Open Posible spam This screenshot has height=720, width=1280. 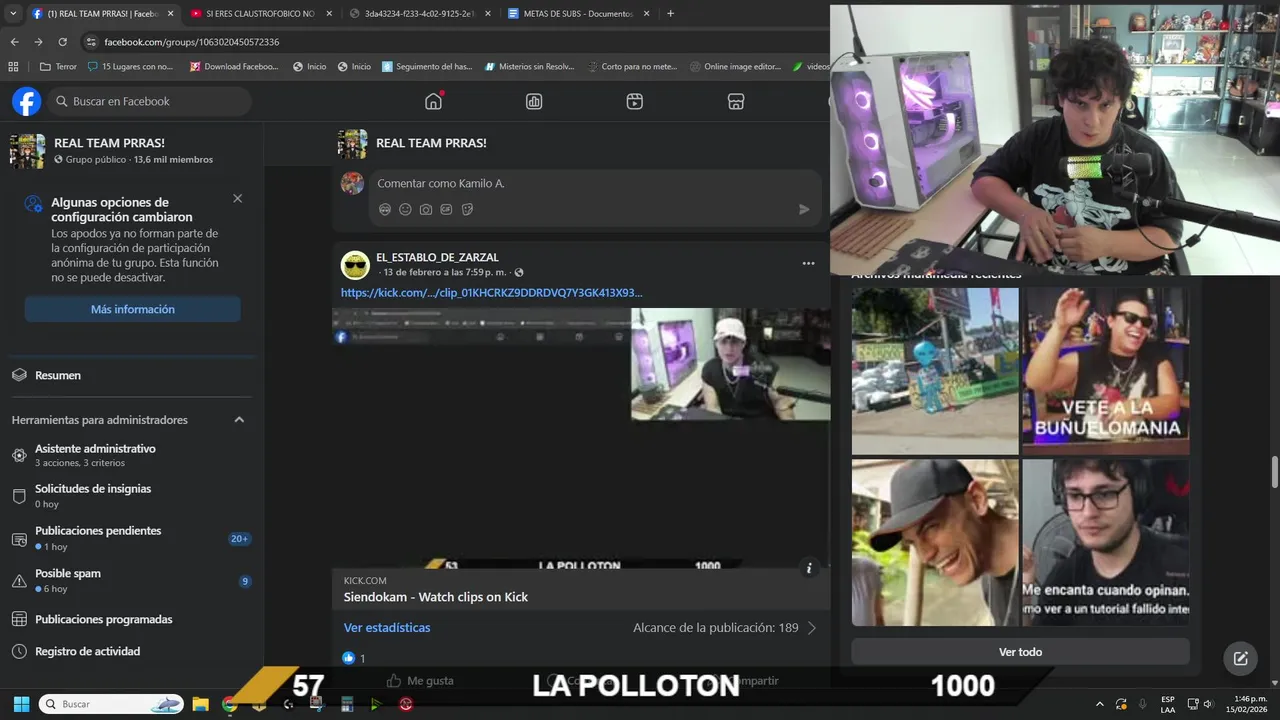[x=131, y=580]
